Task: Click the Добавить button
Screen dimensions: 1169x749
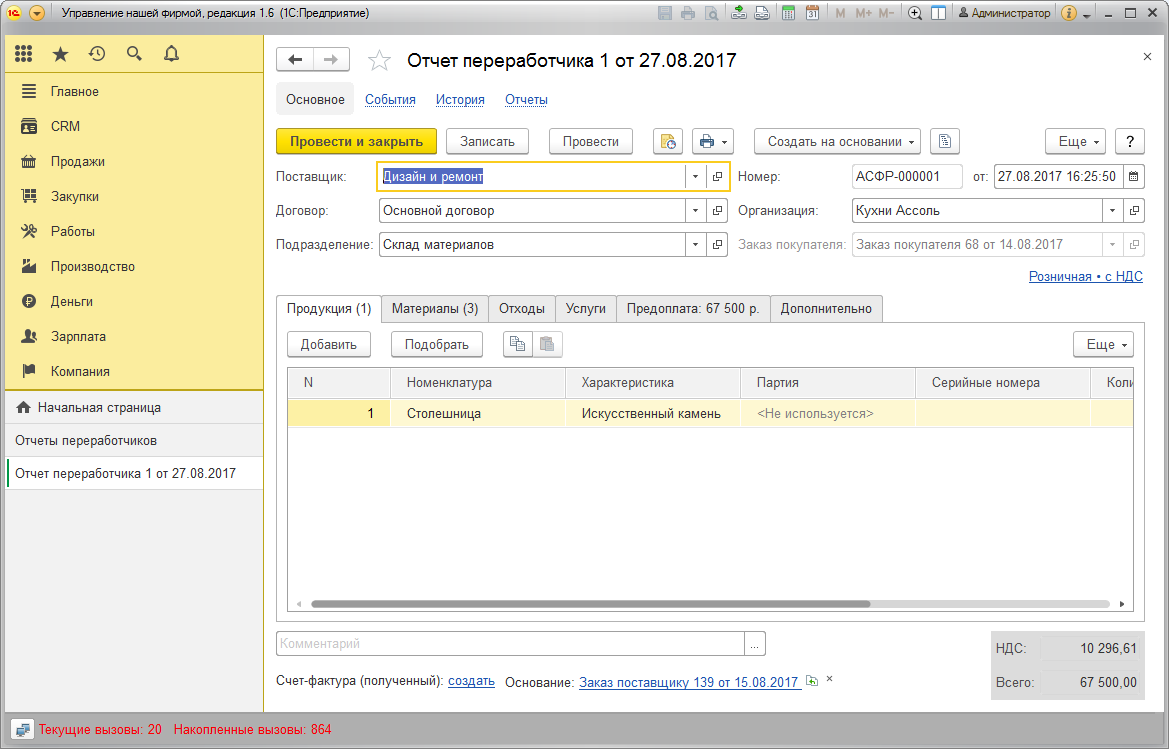Action: [329, 344]
